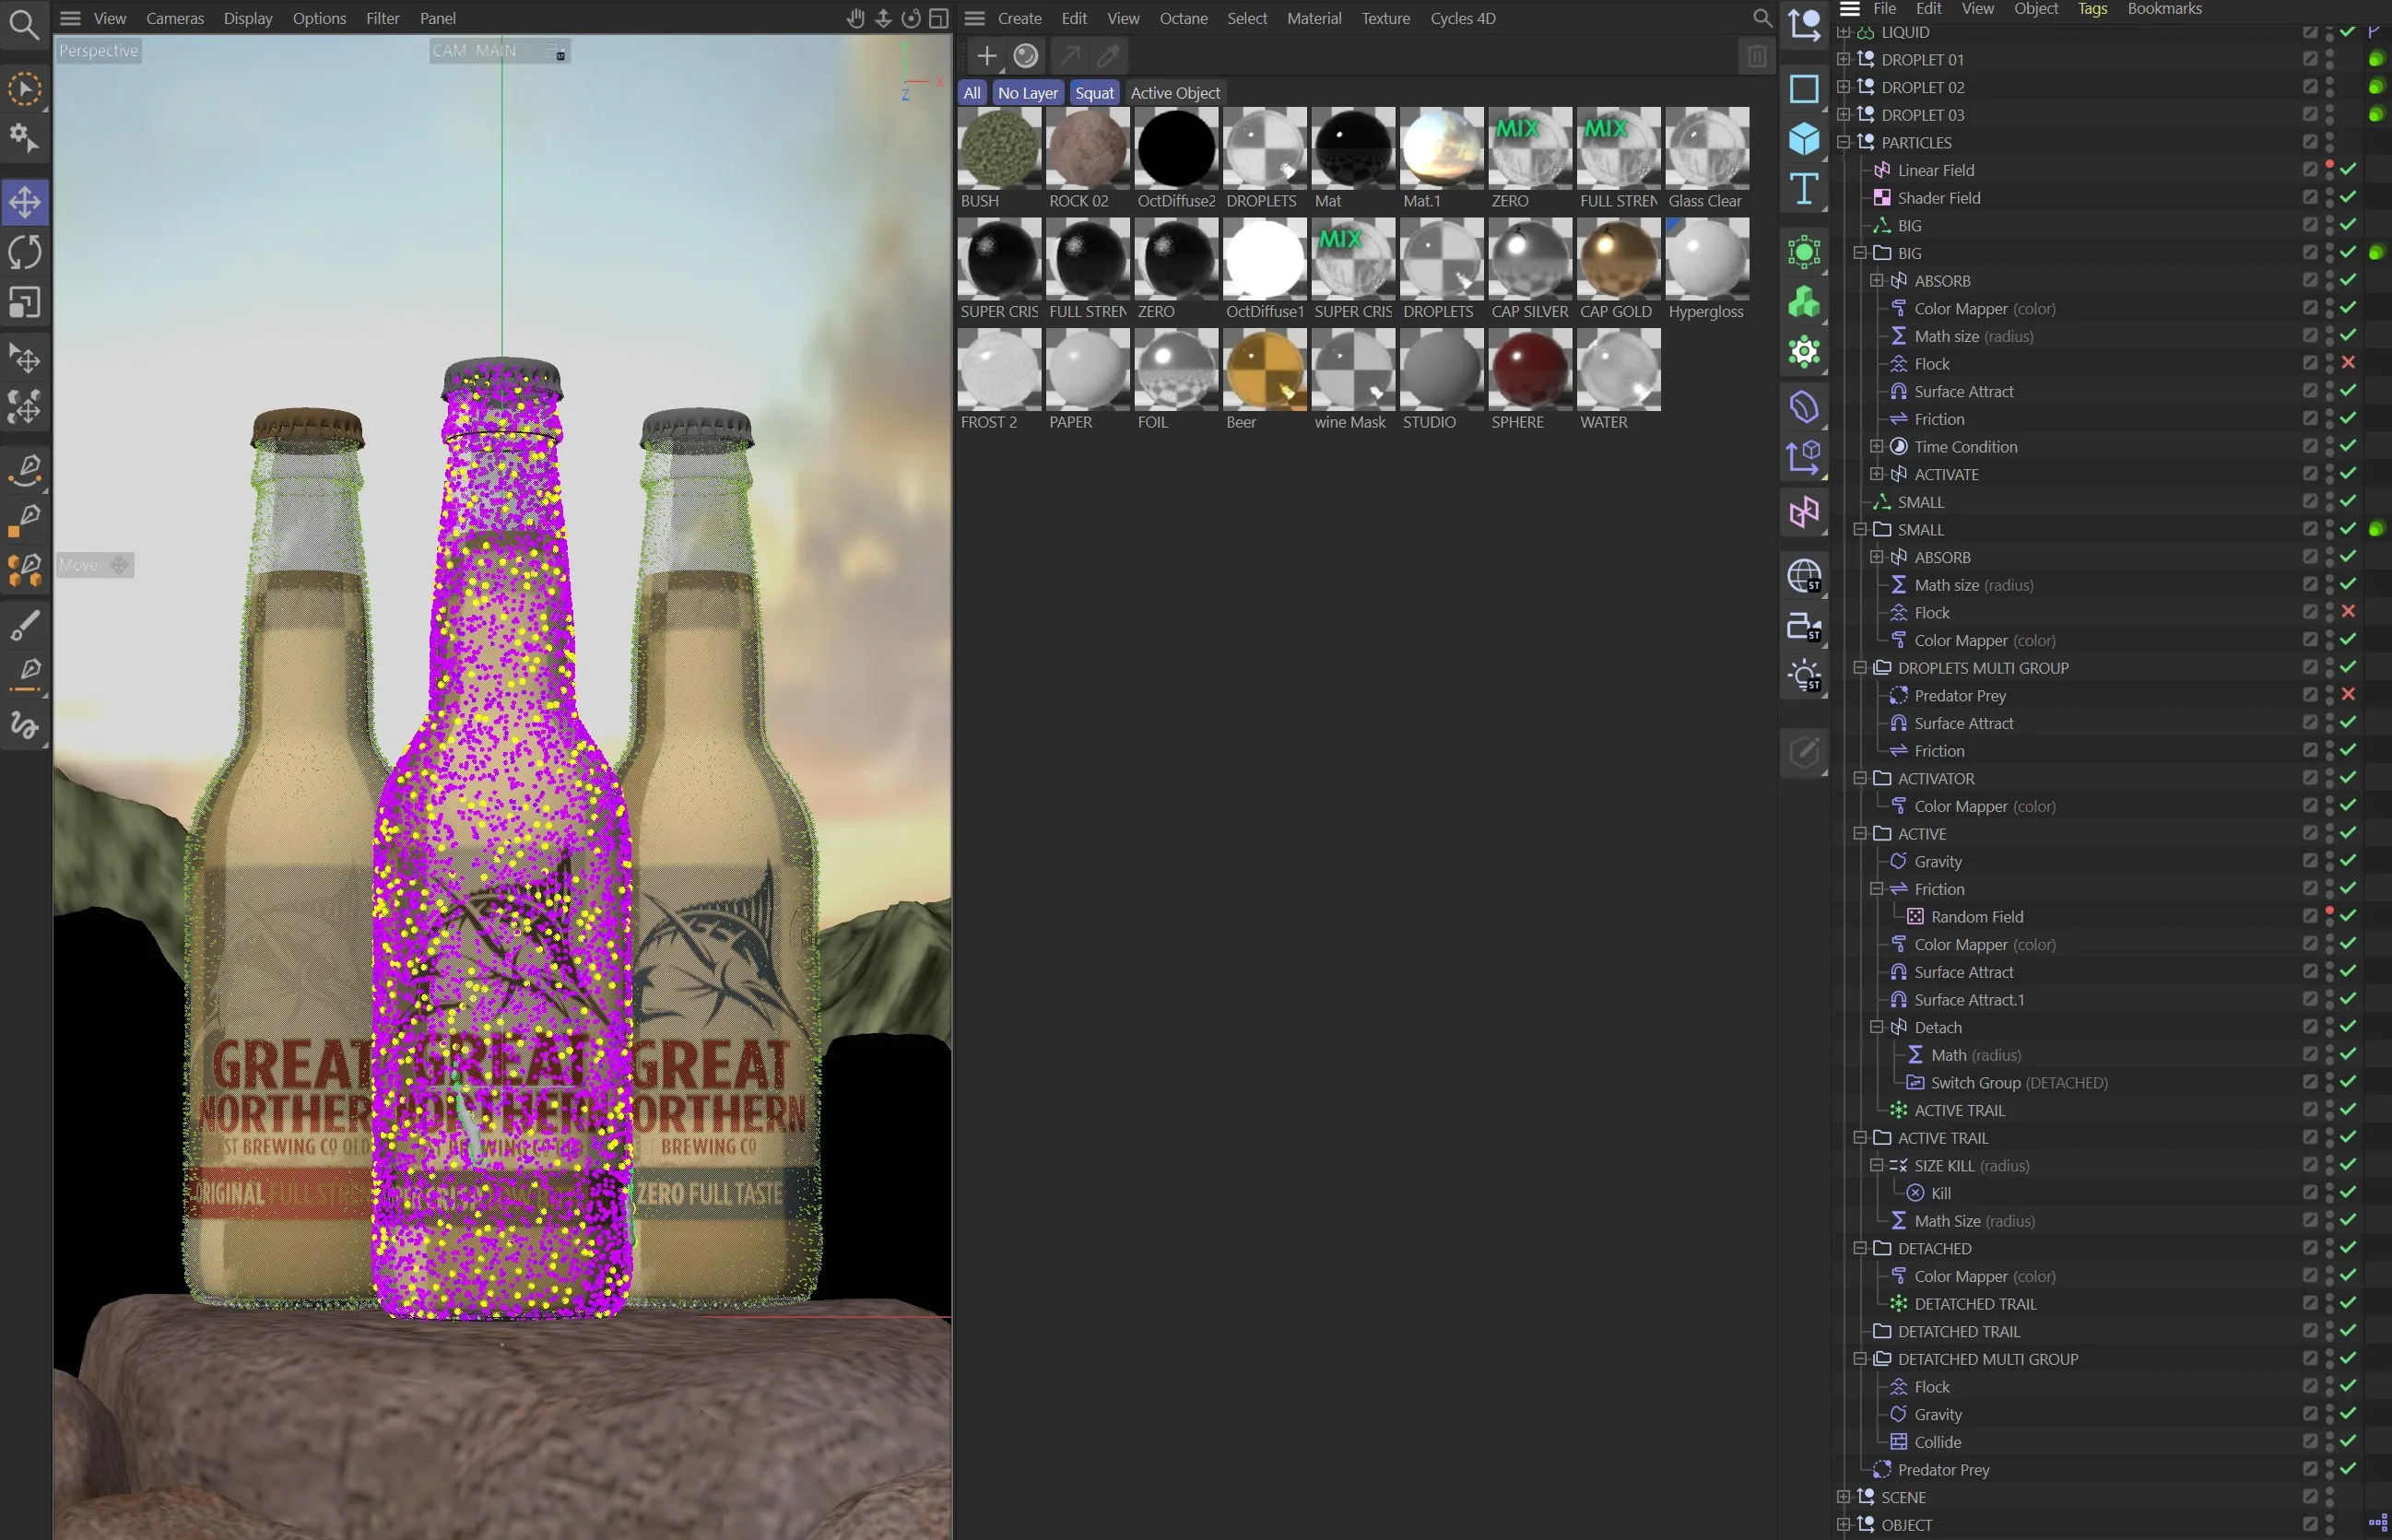This screenshot has height=1540, width=2392.
Task: Click the viewport pan hand icon
Action: (x=855, y=18)
